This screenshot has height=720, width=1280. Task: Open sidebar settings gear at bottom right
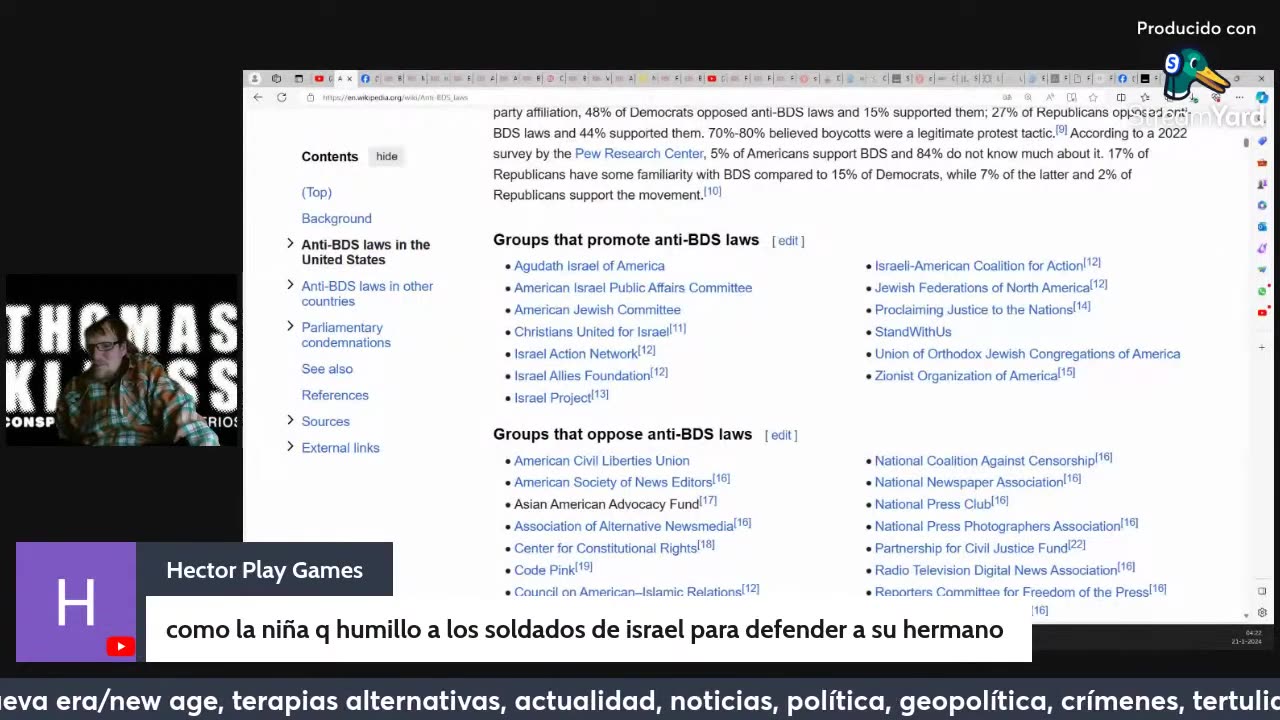click(x=1262, y=613)
